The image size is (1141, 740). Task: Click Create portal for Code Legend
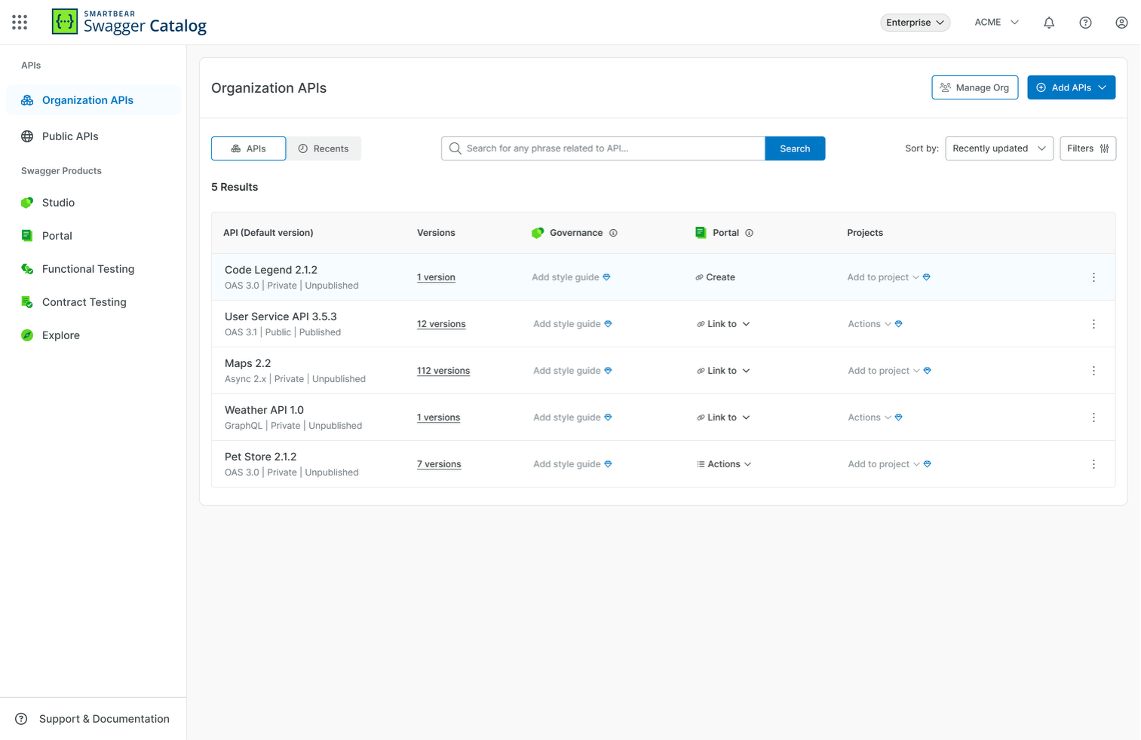click(x=715, y=277)
